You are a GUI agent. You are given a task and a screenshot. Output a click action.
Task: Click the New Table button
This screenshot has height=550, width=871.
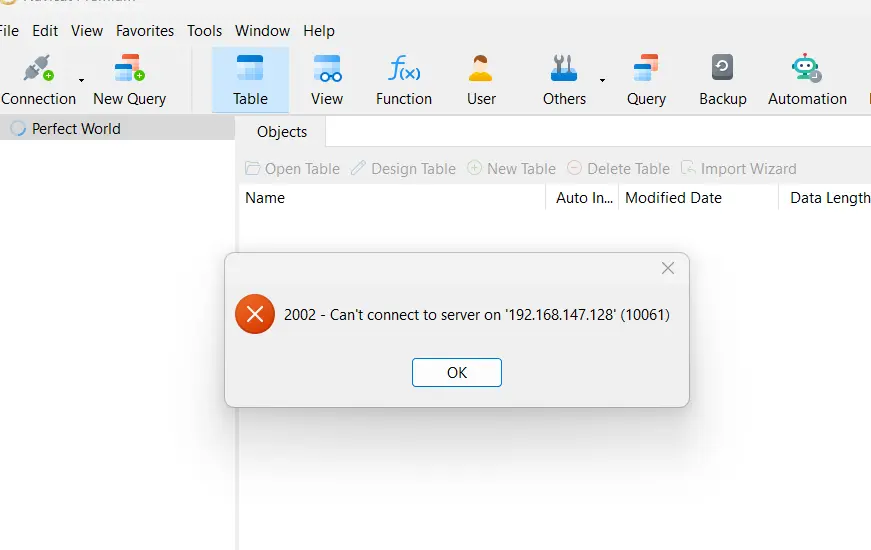coord(512,168)
